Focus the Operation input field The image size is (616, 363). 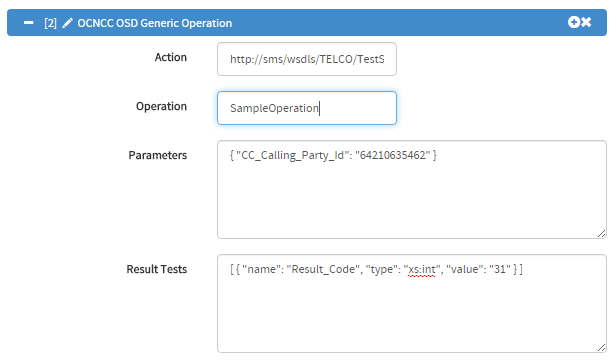click(307, 108)
